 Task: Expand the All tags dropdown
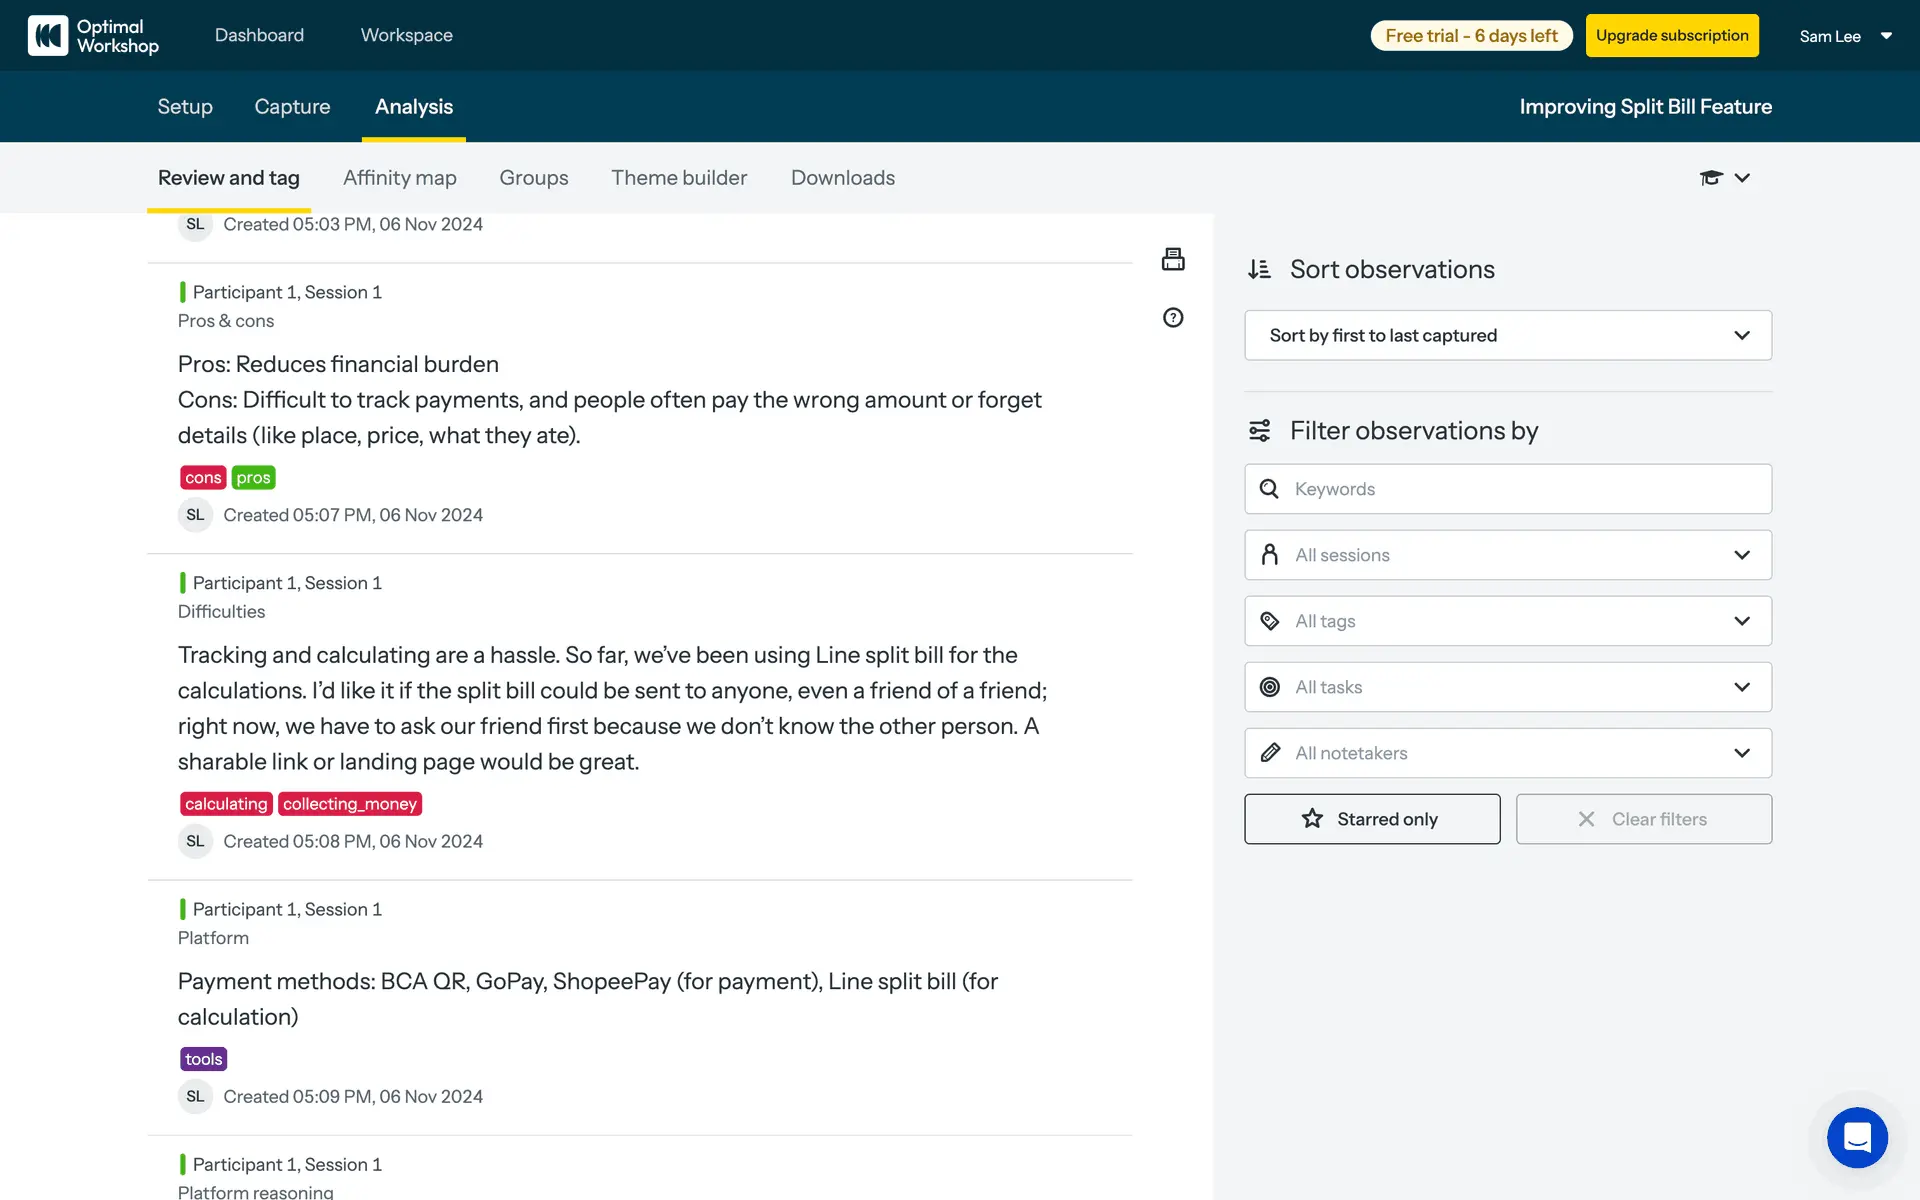[1507, 621]
